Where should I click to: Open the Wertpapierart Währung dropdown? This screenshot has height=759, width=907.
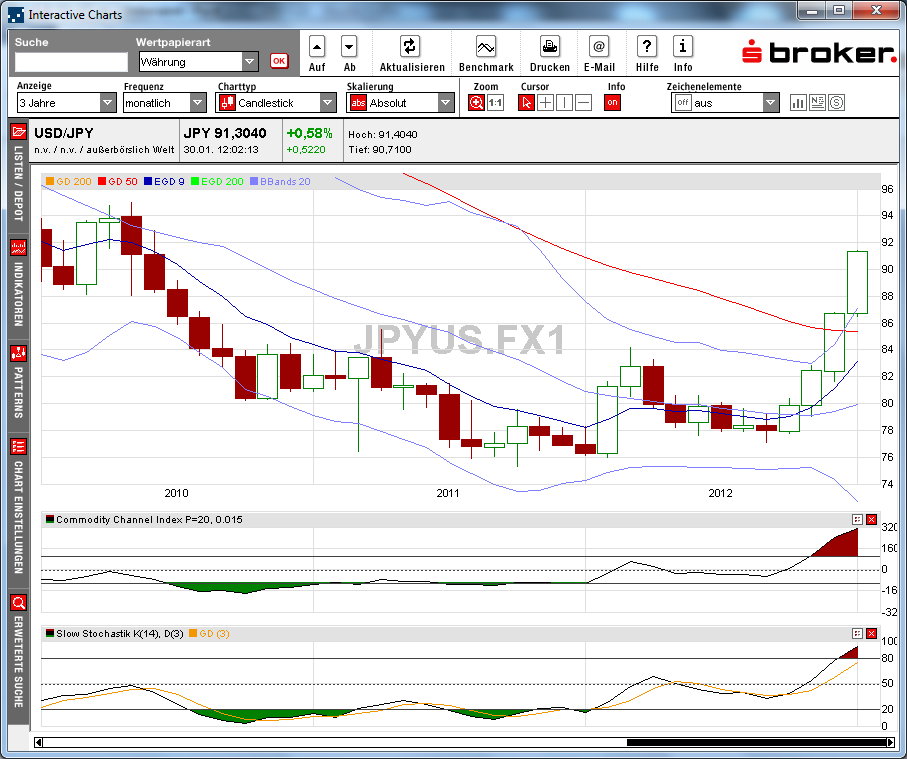198,61
